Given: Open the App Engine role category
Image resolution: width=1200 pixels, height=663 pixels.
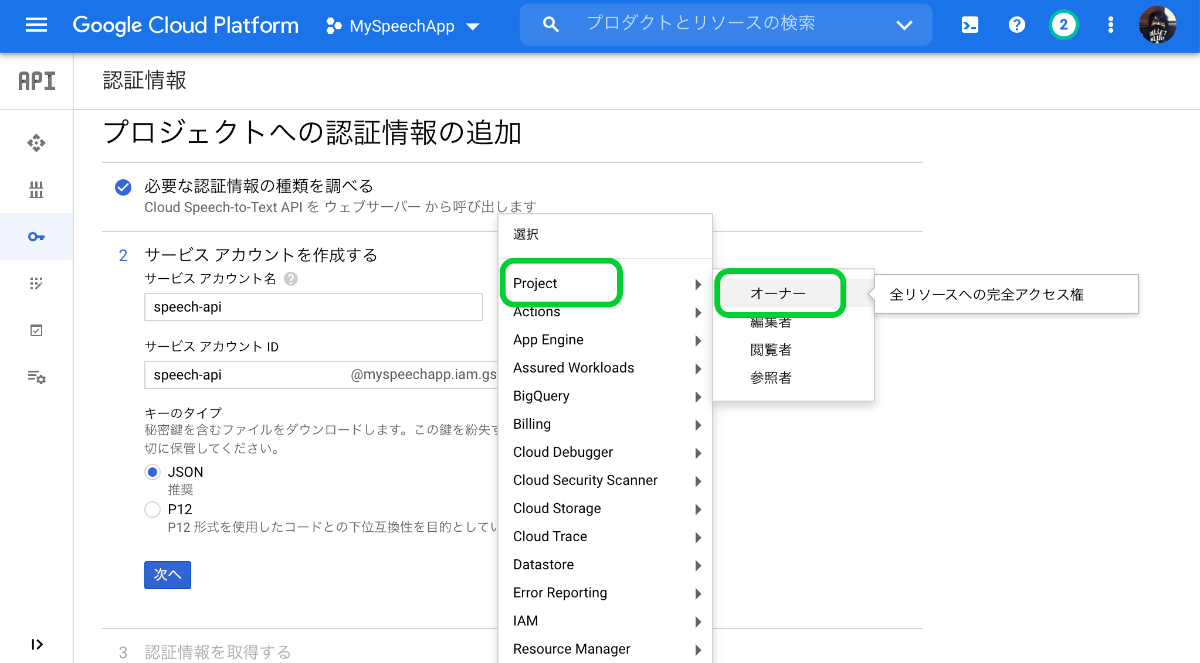Looking at the screenshot, I should coord(605,340).
